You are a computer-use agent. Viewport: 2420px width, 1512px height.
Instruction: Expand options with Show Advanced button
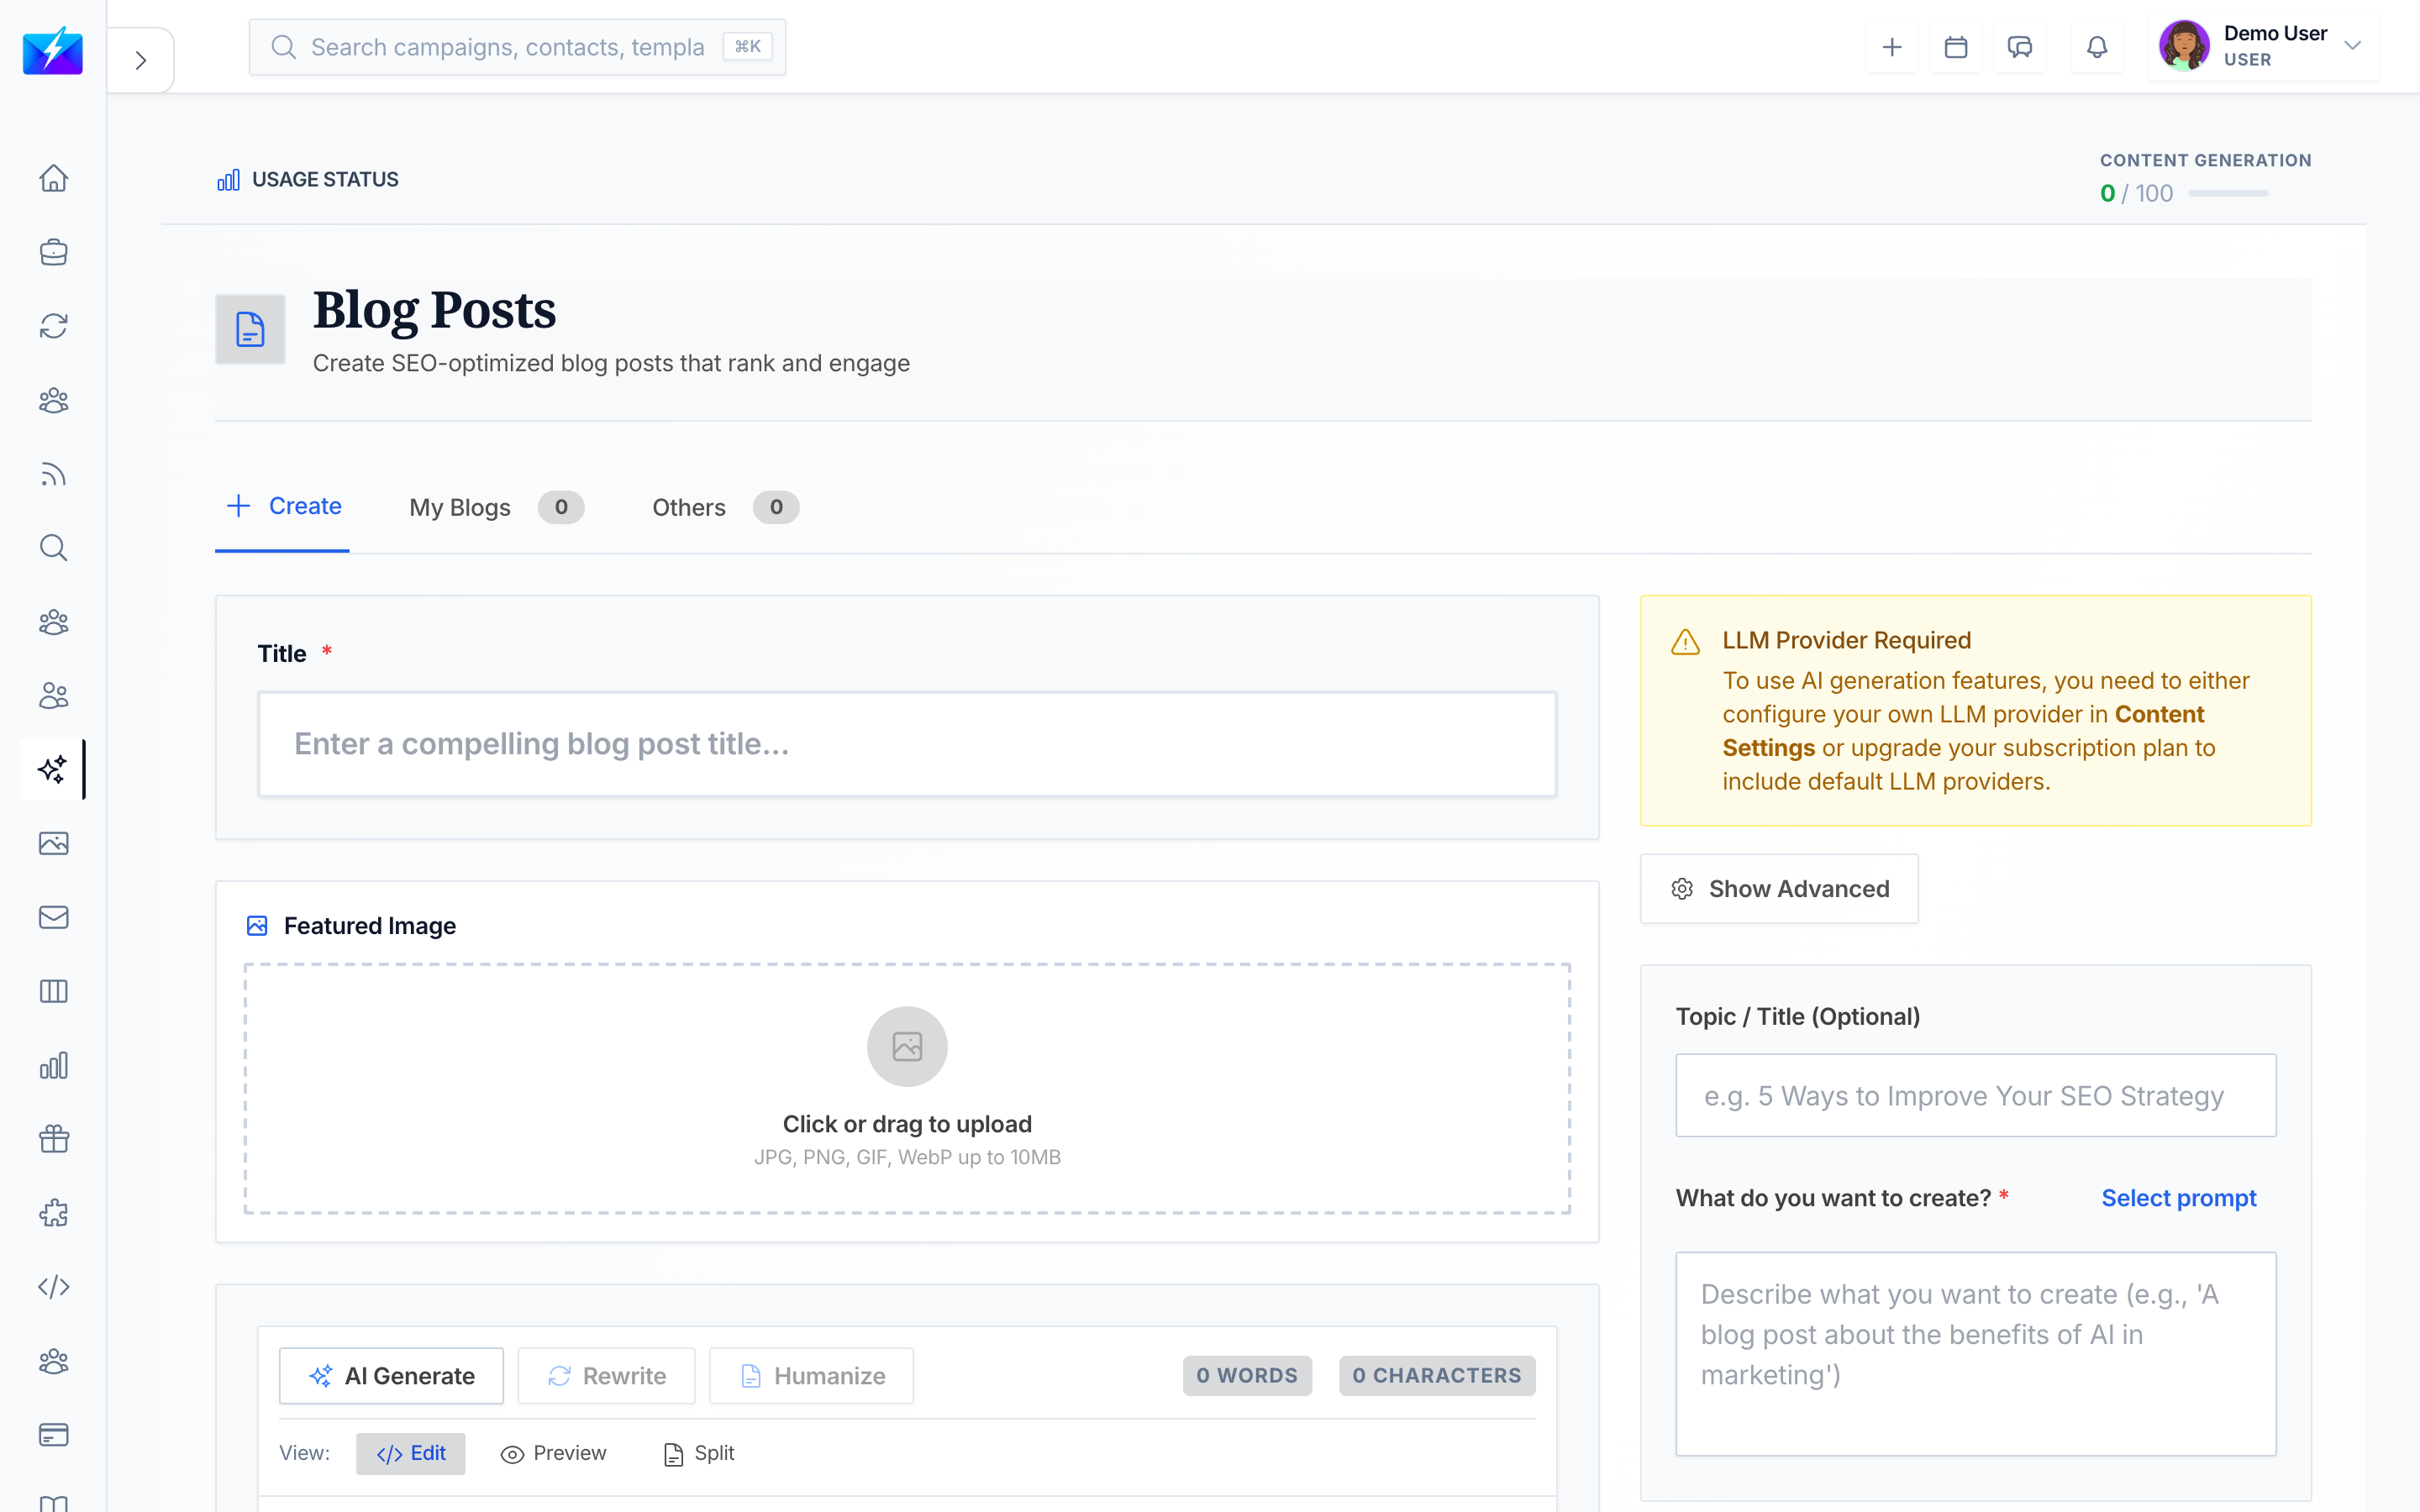1779,889
